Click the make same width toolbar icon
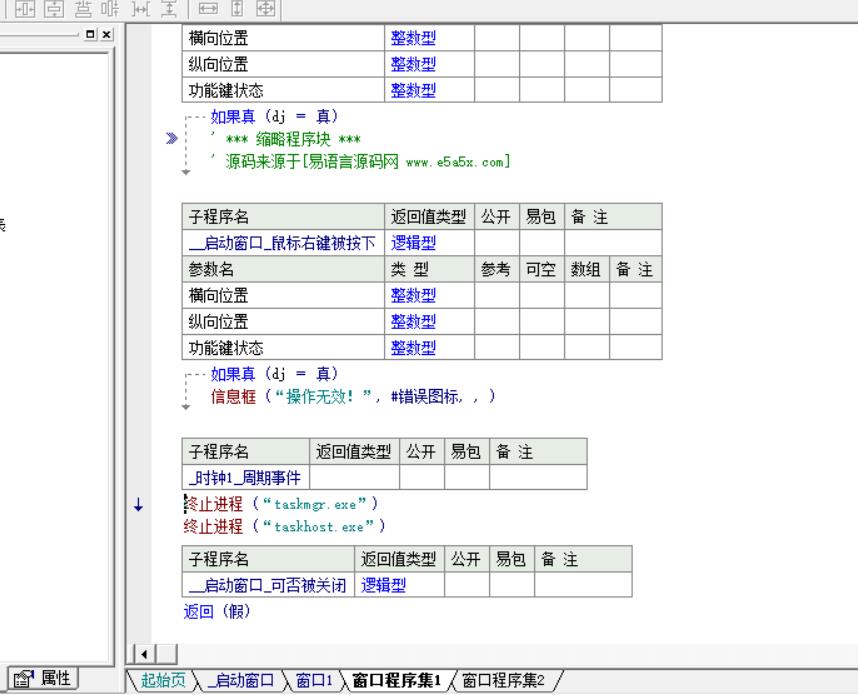 [208, 8]
